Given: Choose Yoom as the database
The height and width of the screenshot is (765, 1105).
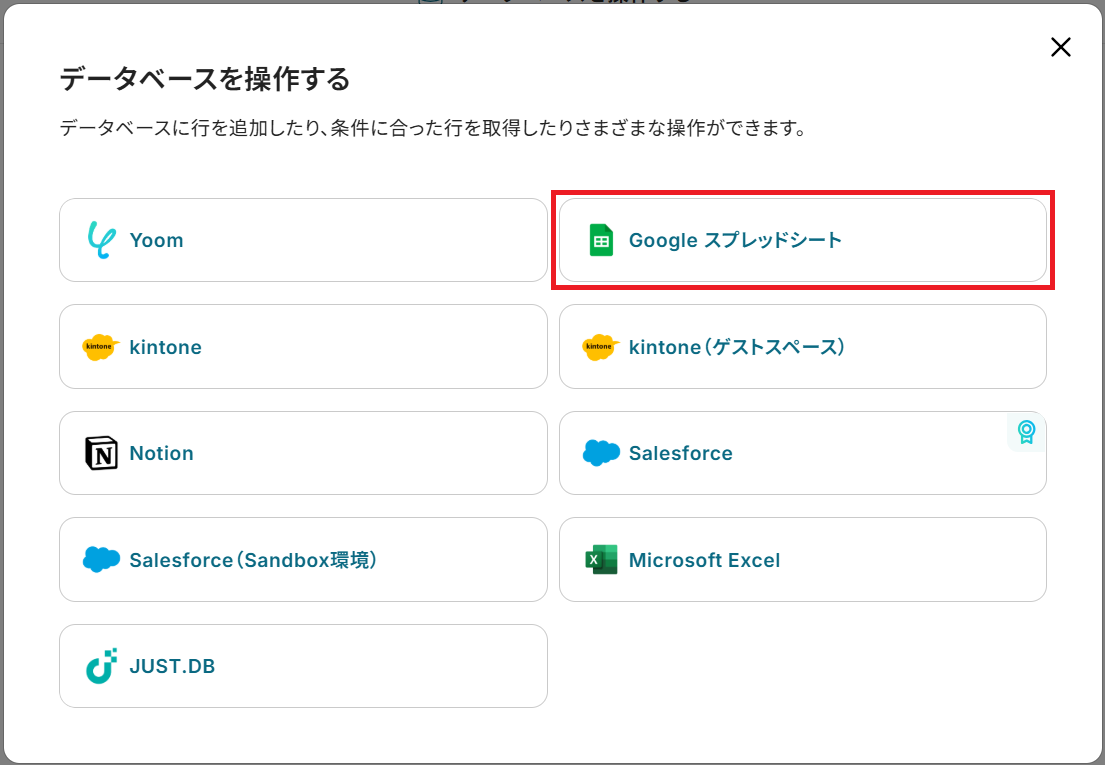Looking at the screenshot, I should click(303, 240).
